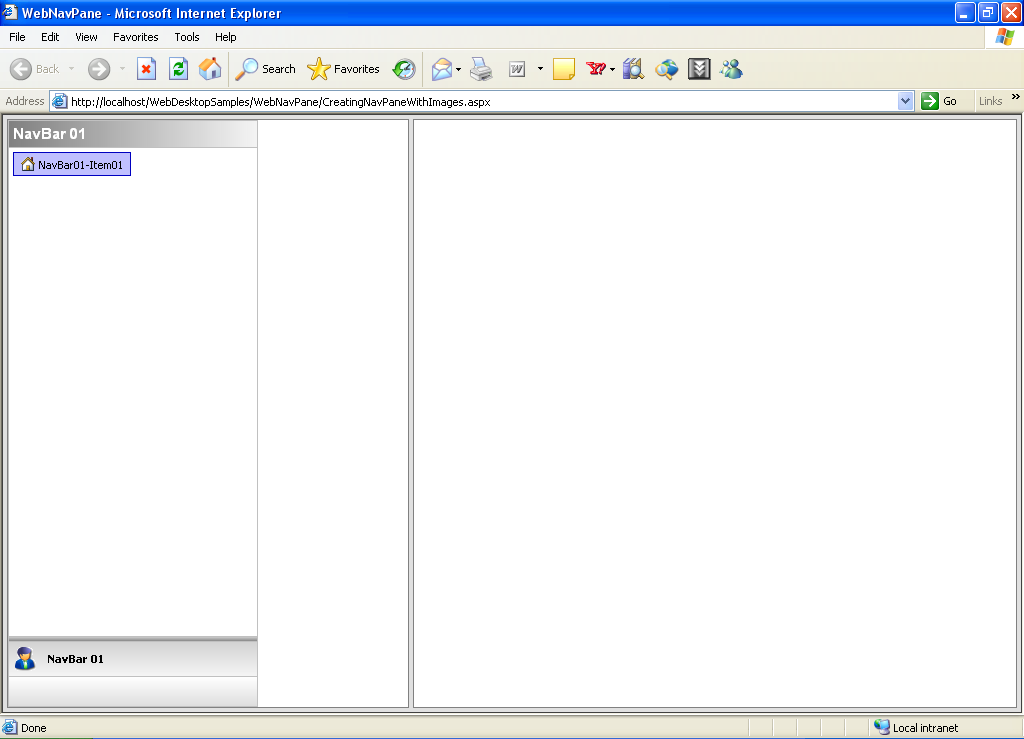Click the Print toolbar icon
This screenshot has width=1024, height=739.
click(481, 69)
